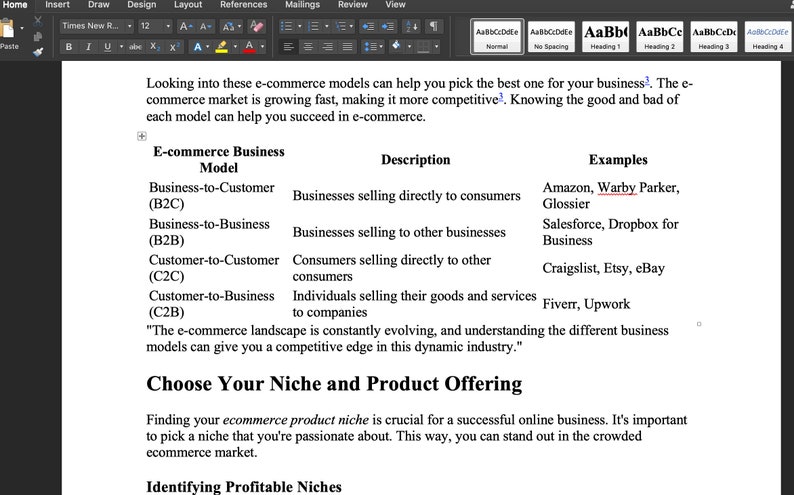Screen dimensions: 794x495
Task: Clear all formatting with eraser icon
Action: click(257, 26)
